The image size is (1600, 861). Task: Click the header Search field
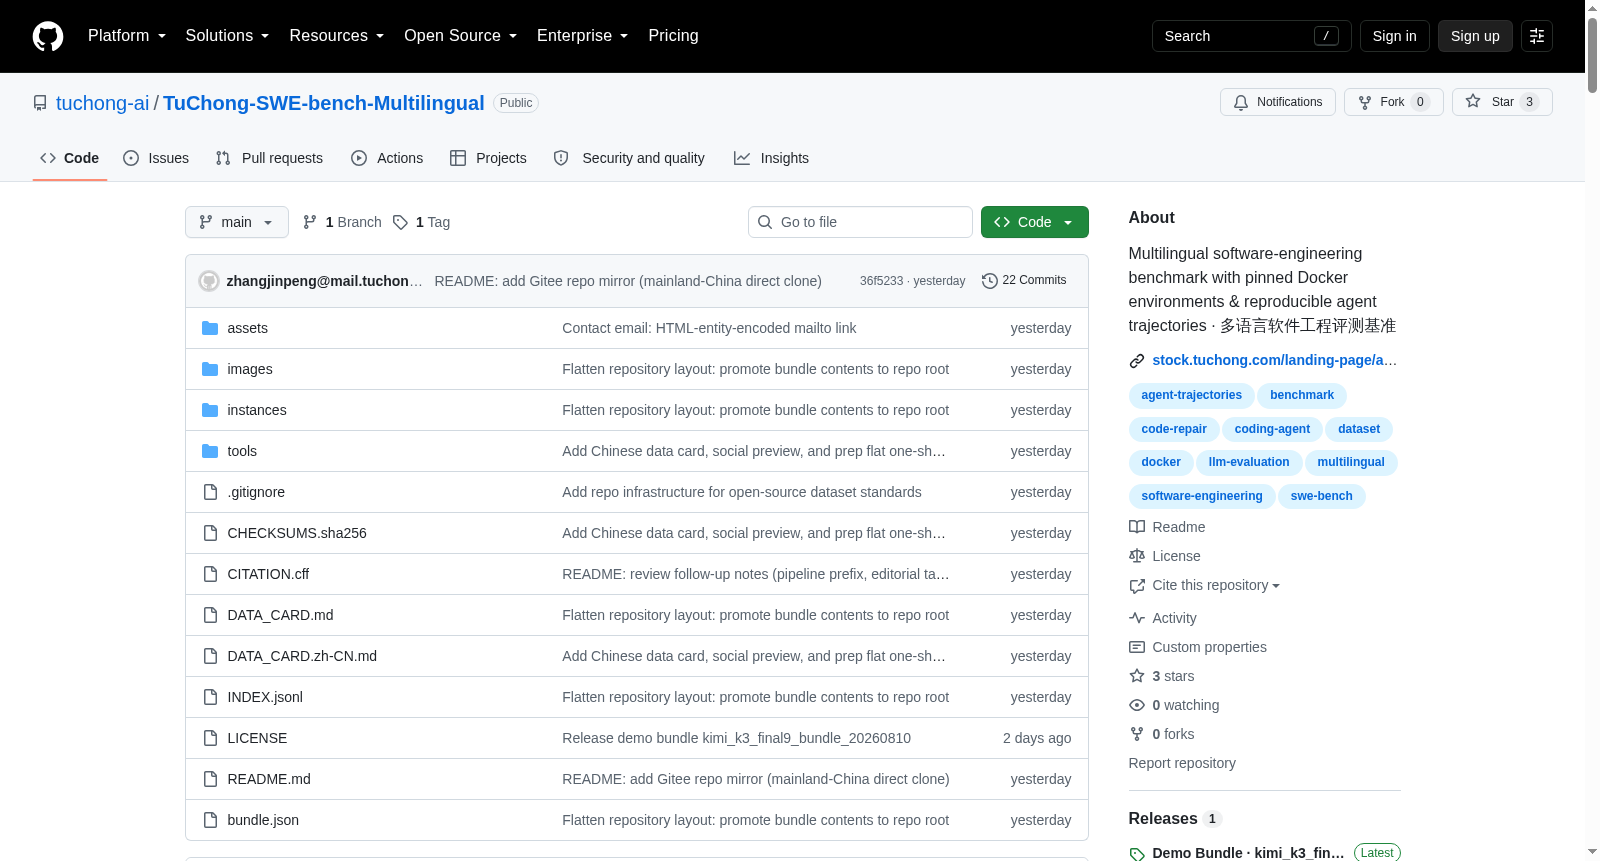[1251, 36]
